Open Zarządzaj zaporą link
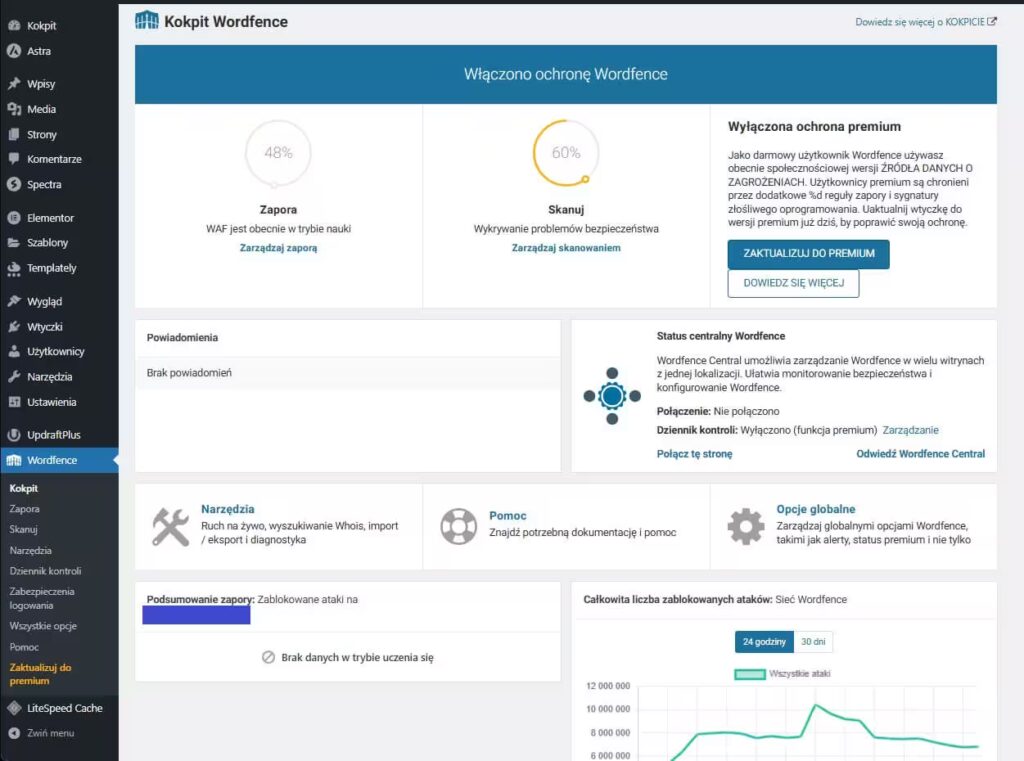This screenshot has width=1024, height=761. (278, 248)
